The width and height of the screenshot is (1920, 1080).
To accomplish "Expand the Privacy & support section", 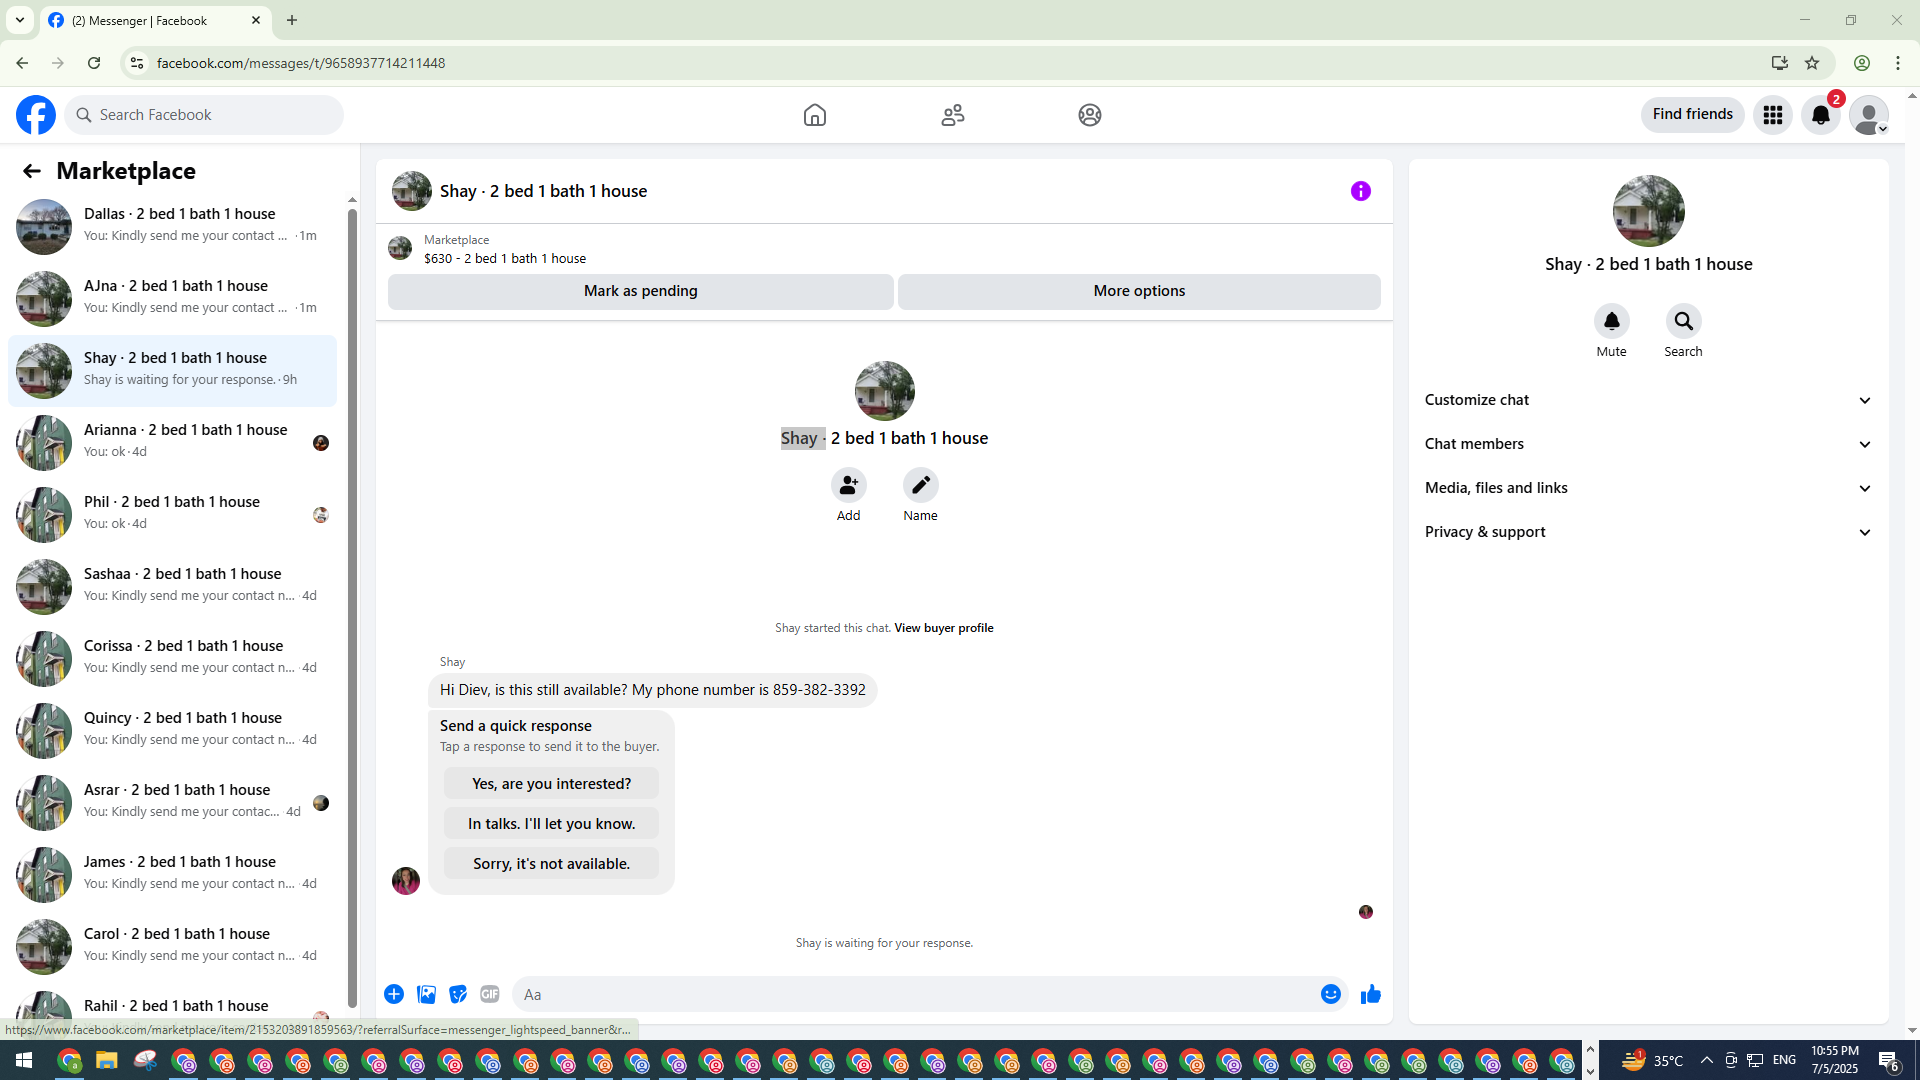I will click(1647, 532).
